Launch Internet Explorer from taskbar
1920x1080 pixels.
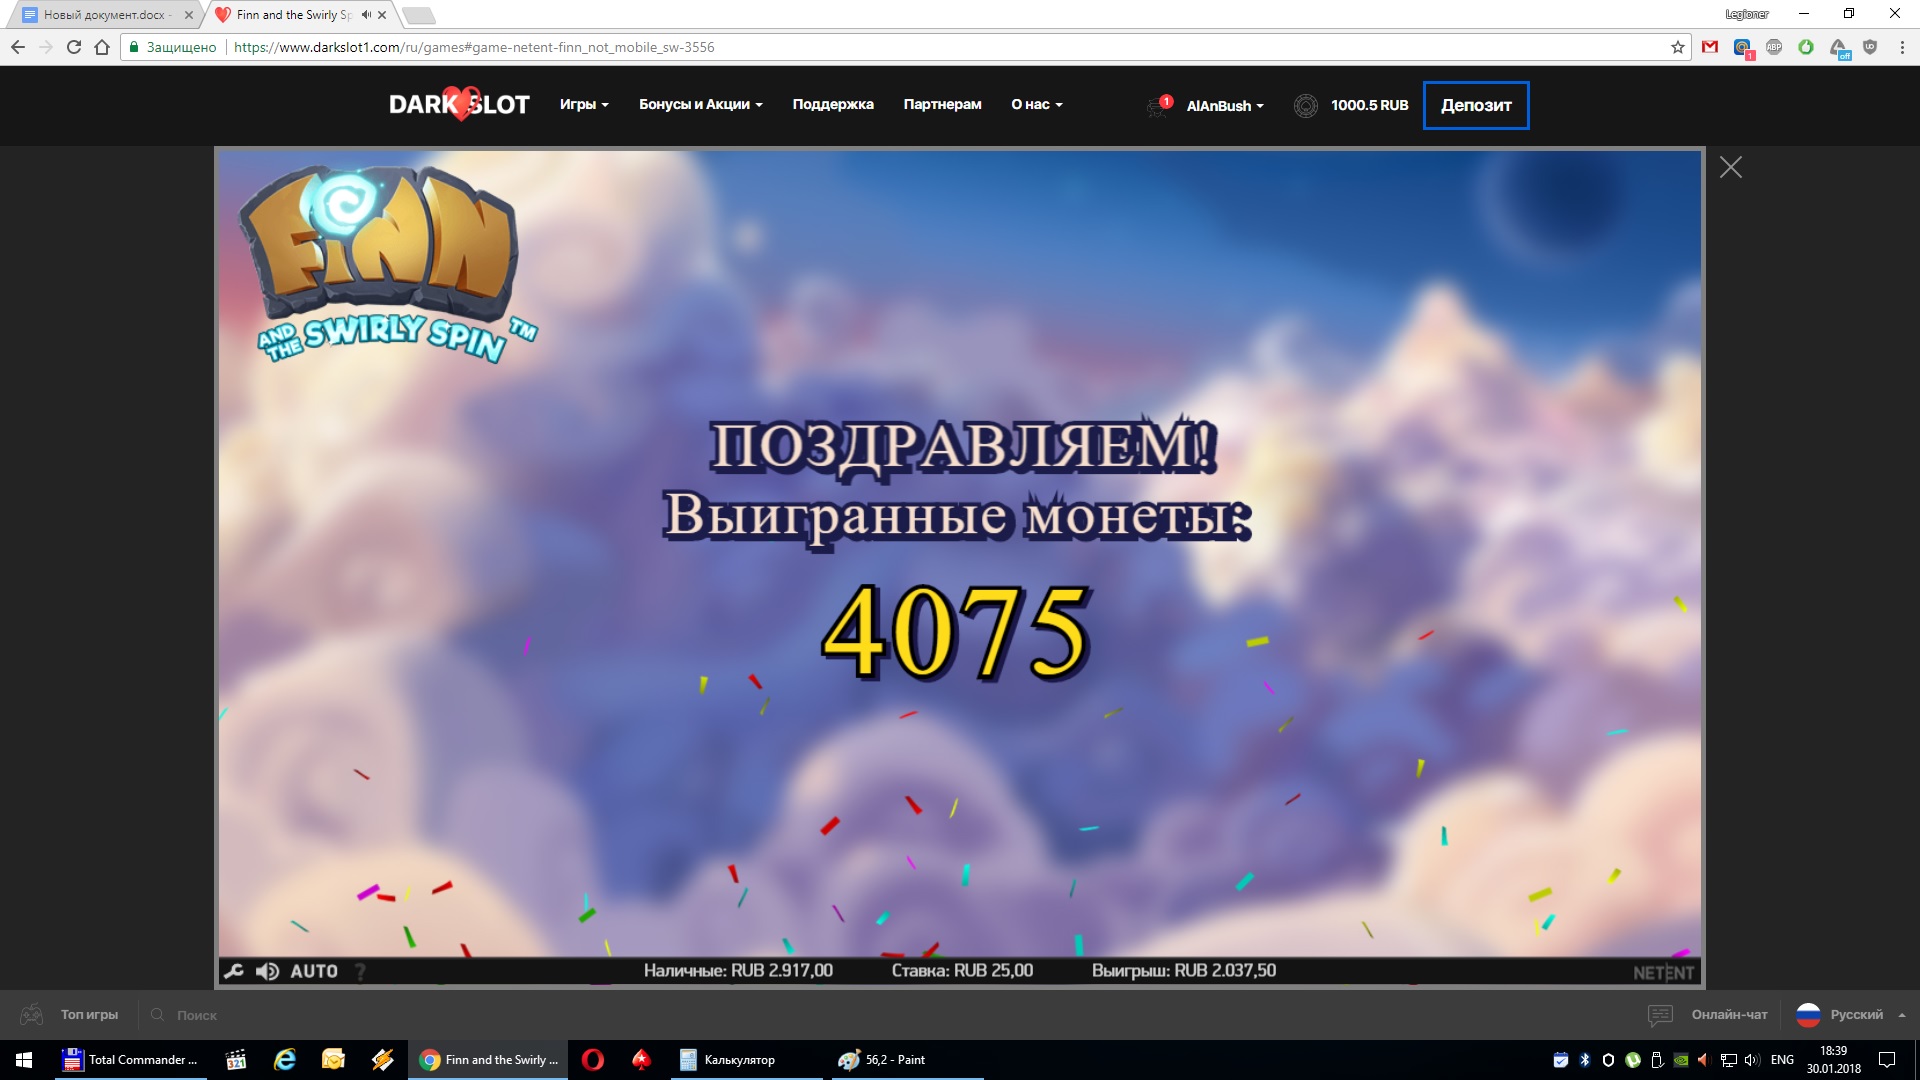285,1060
